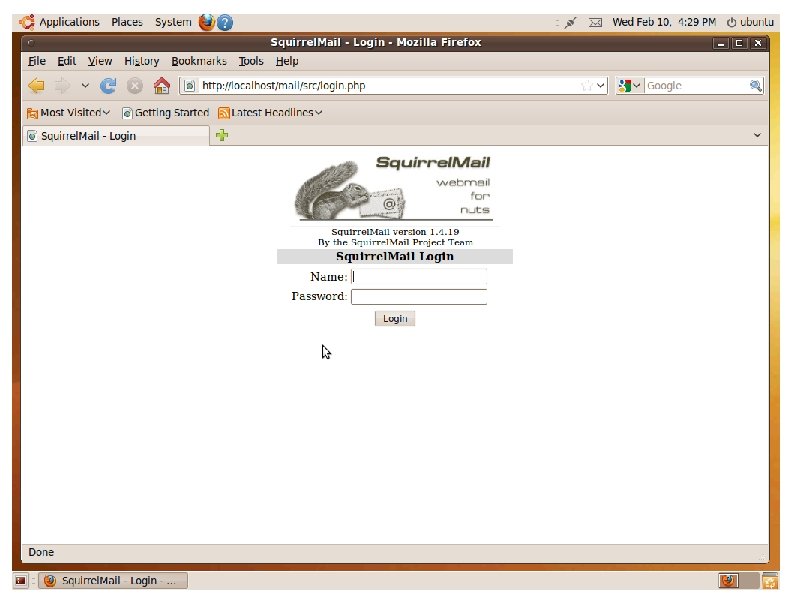Open the Bookmarks menu
This screenshot has width=794, height=595.
(199, 61)
